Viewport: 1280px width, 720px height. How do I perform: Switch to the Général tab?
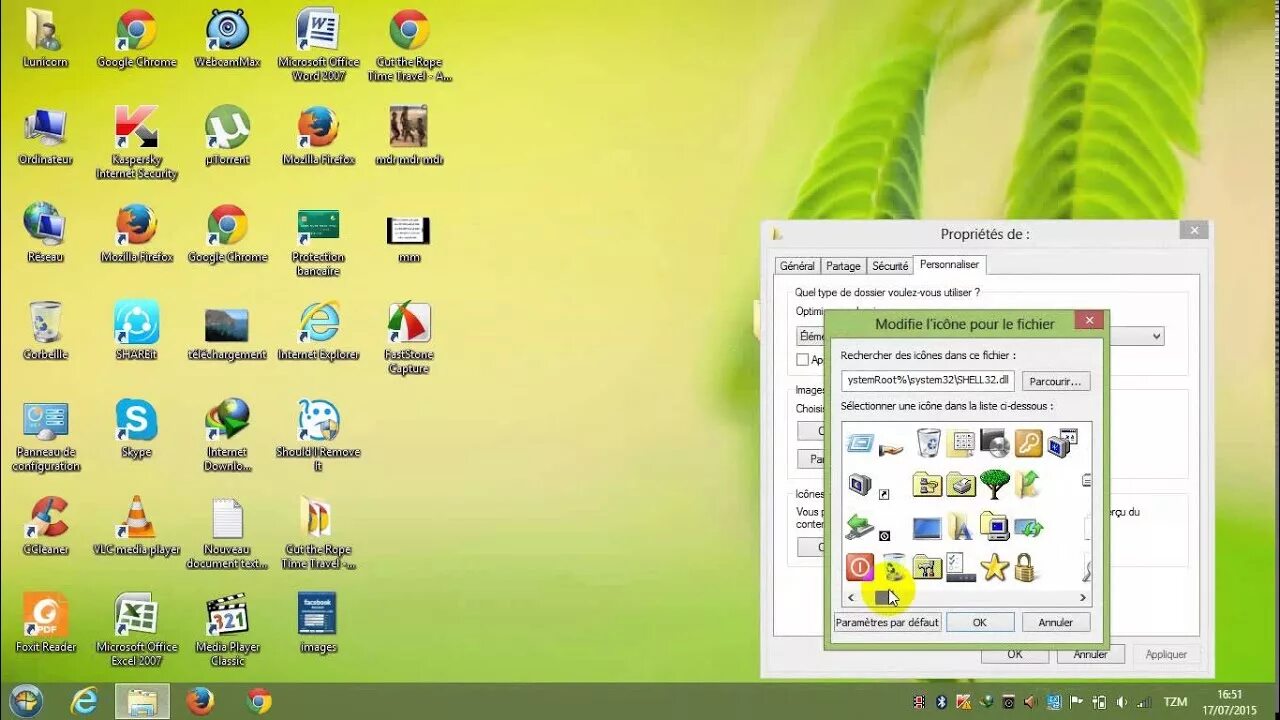[797, 266]
